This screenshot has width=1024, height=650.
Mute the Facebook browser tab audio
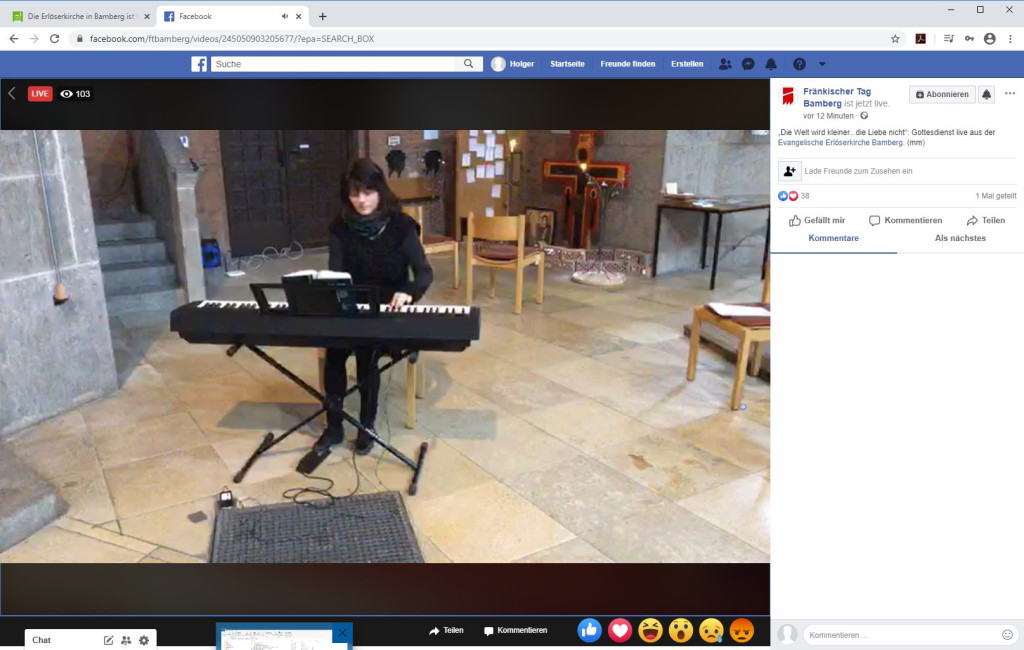(x=285, y=16)
